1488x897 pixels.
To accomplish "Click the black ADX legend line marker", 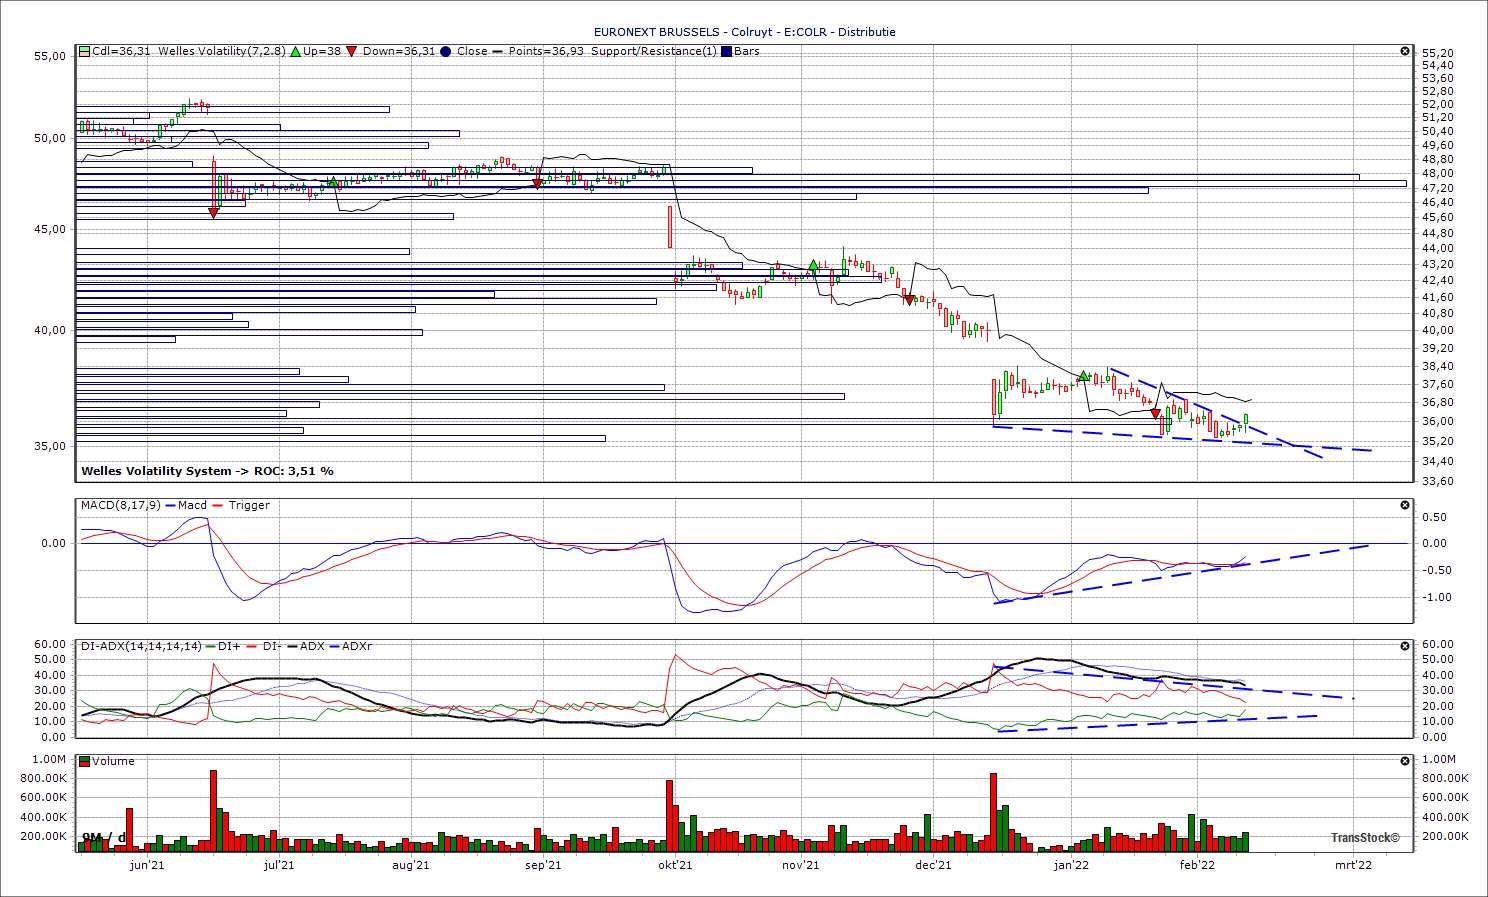I will coord(292,646).
